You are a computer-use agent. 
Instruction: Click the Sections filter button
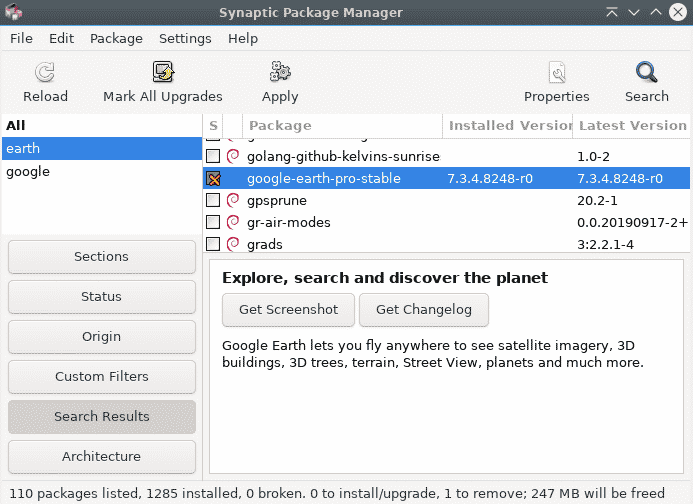point(102,257)
